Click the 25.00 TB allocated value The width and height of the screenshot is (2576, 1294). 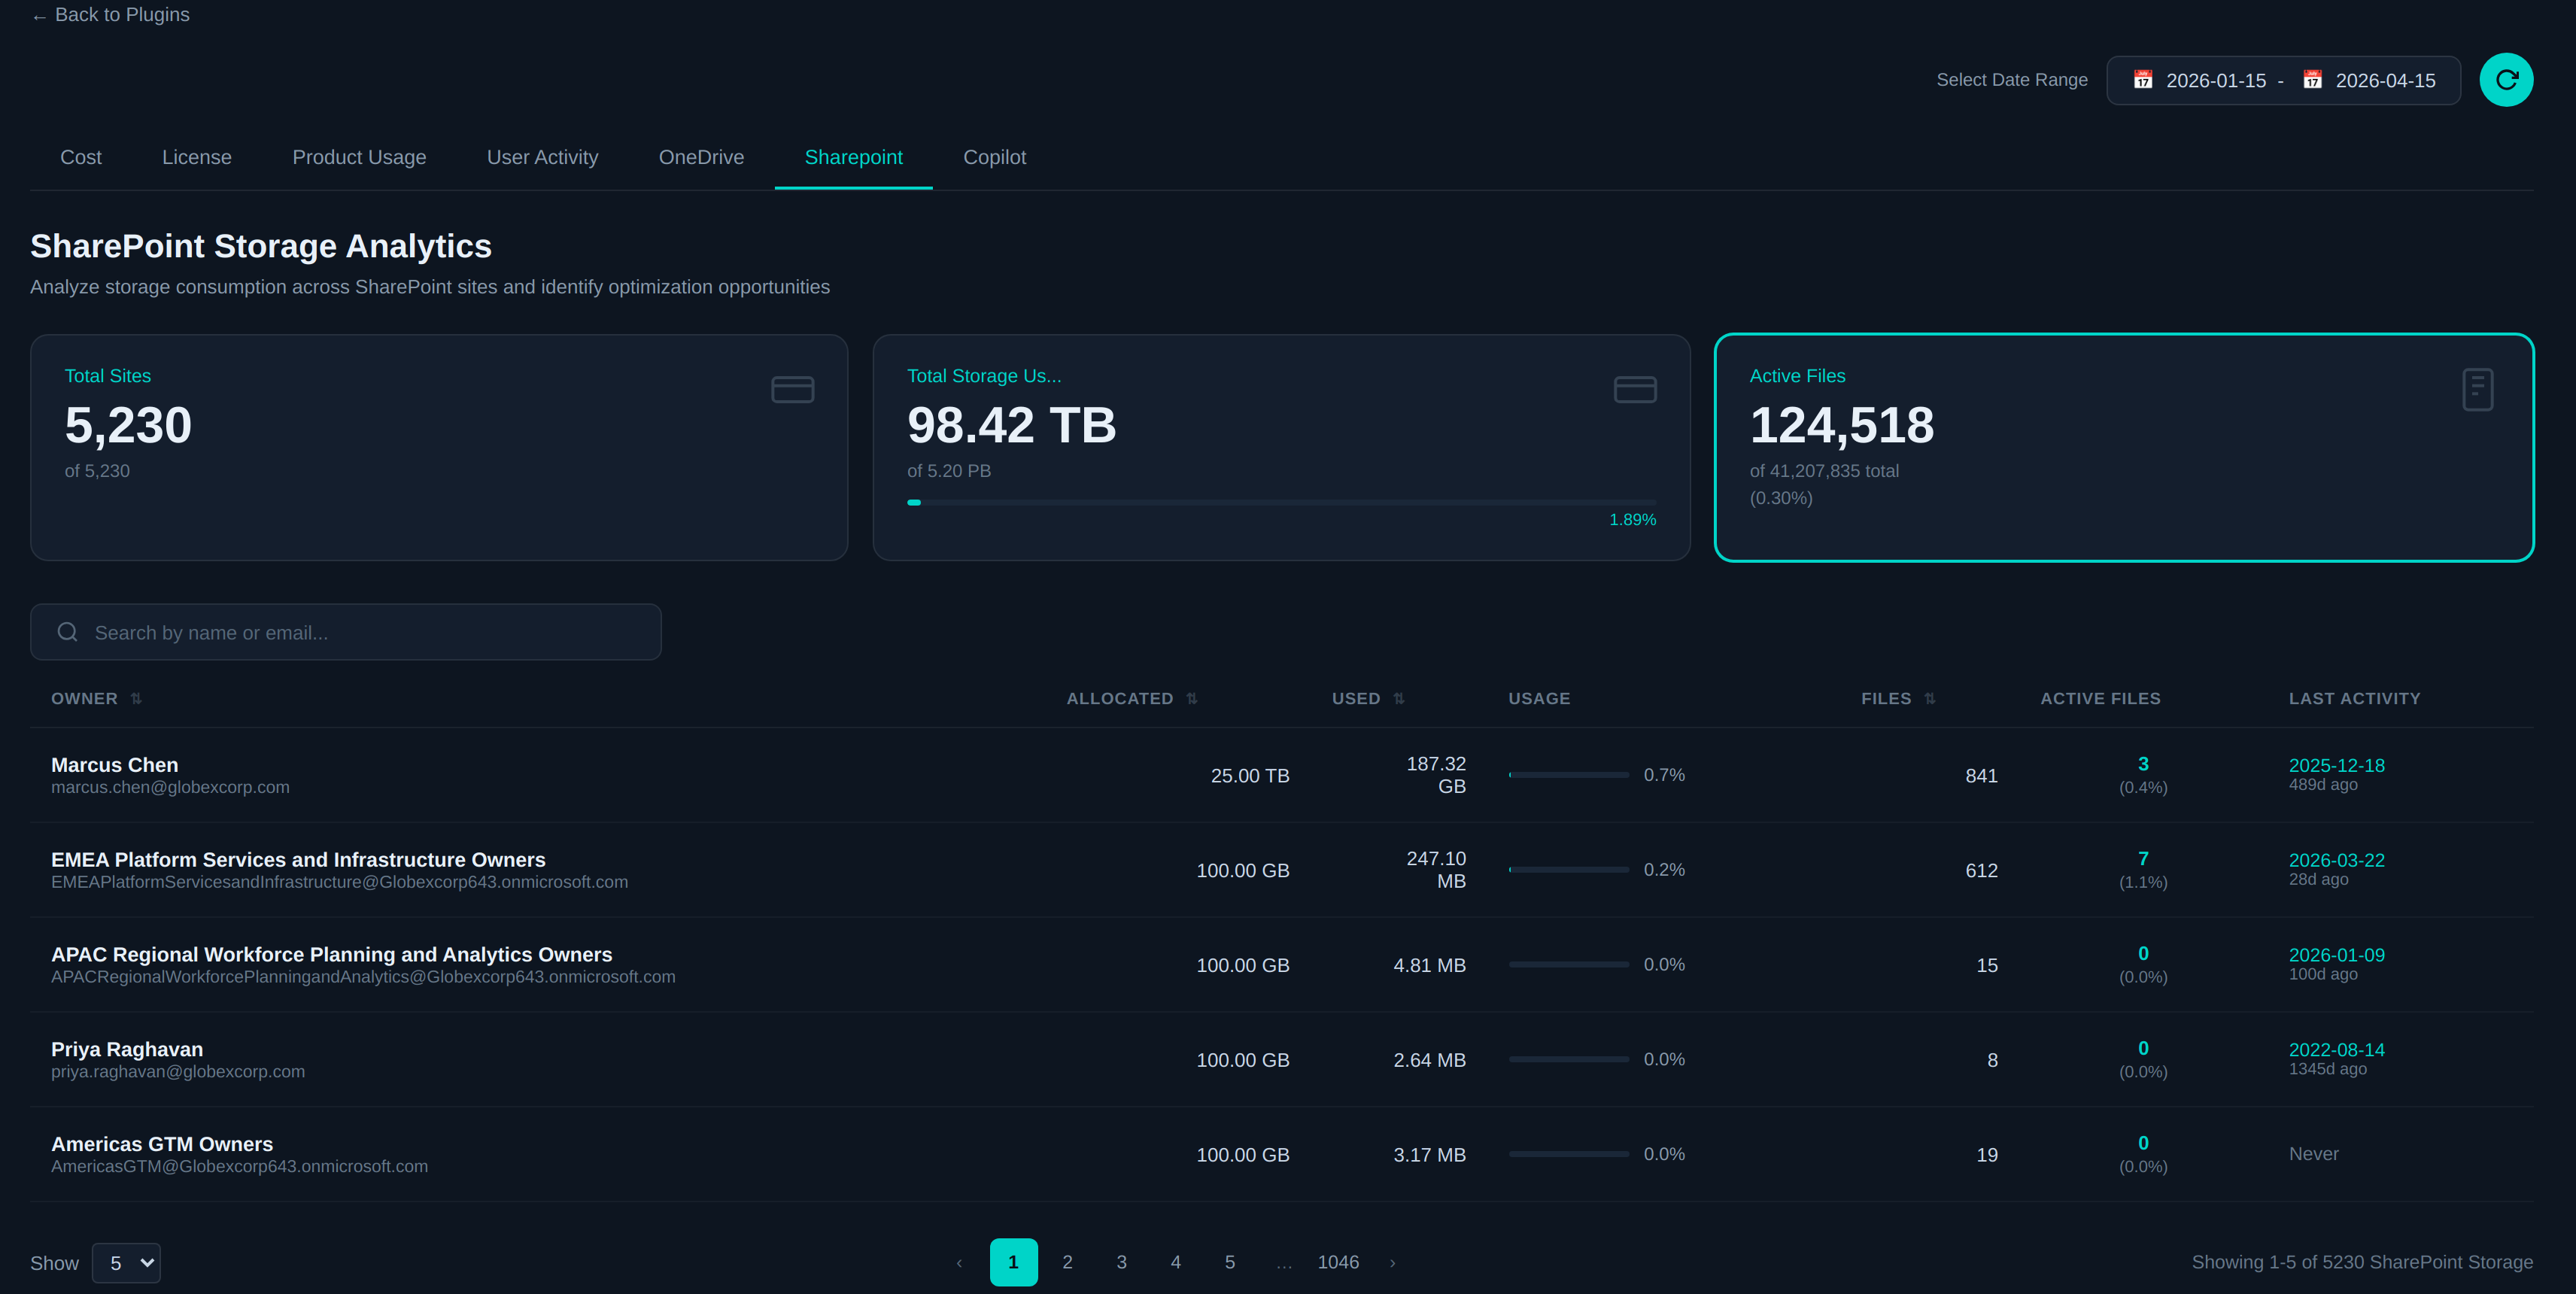[x=1250, y=776]
